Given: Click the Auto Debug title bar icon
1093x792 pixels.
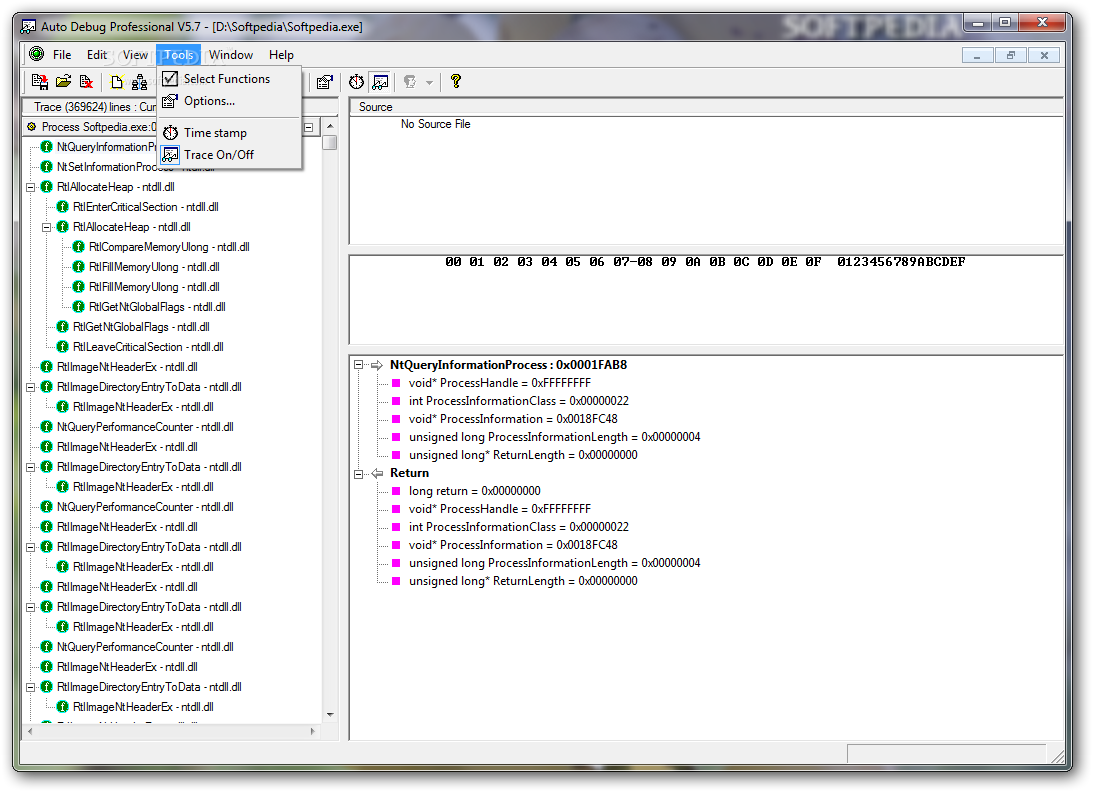Looking at the screenshot, I should pyautogui.click(x=28, y=26).
